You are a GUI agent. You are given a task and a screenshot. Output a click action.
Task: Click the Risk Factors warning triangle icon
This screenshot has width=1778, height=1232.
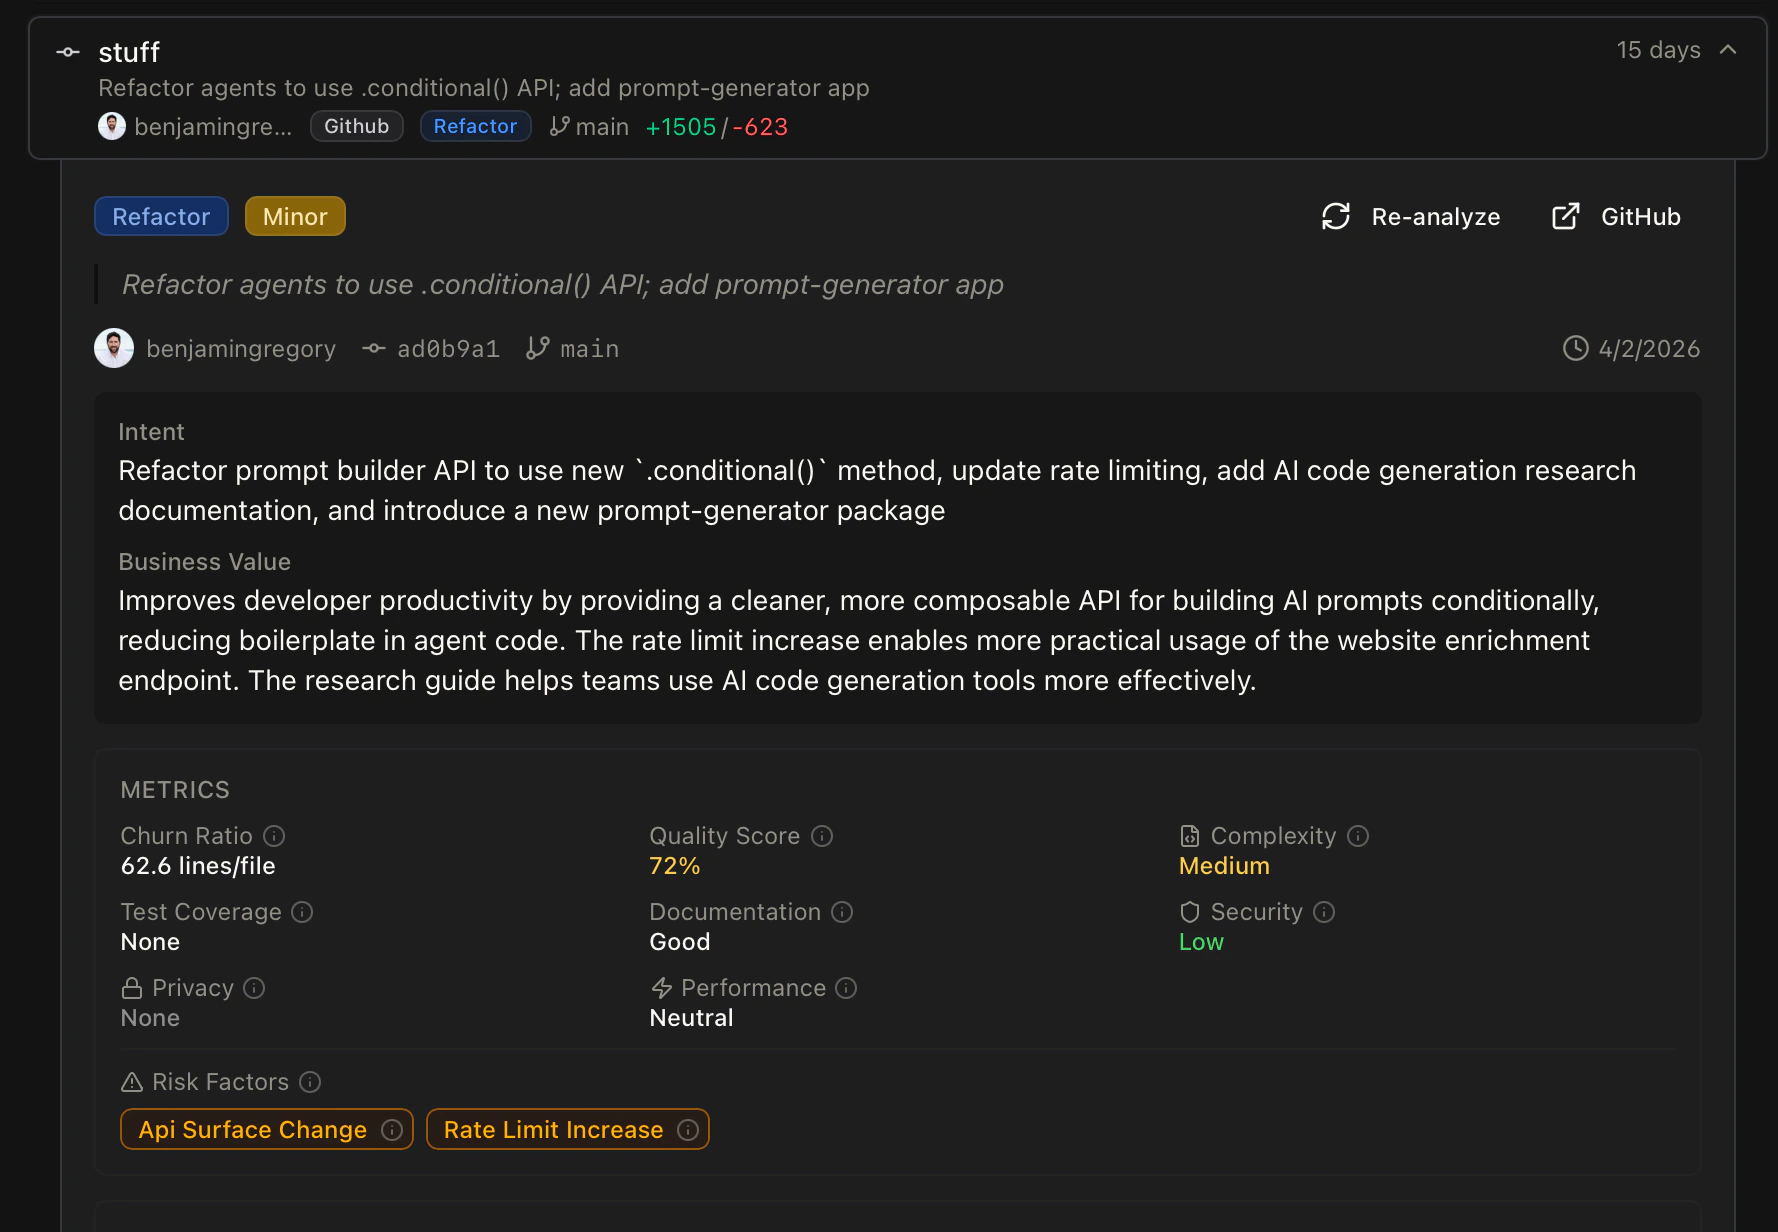pos(132,1082)
